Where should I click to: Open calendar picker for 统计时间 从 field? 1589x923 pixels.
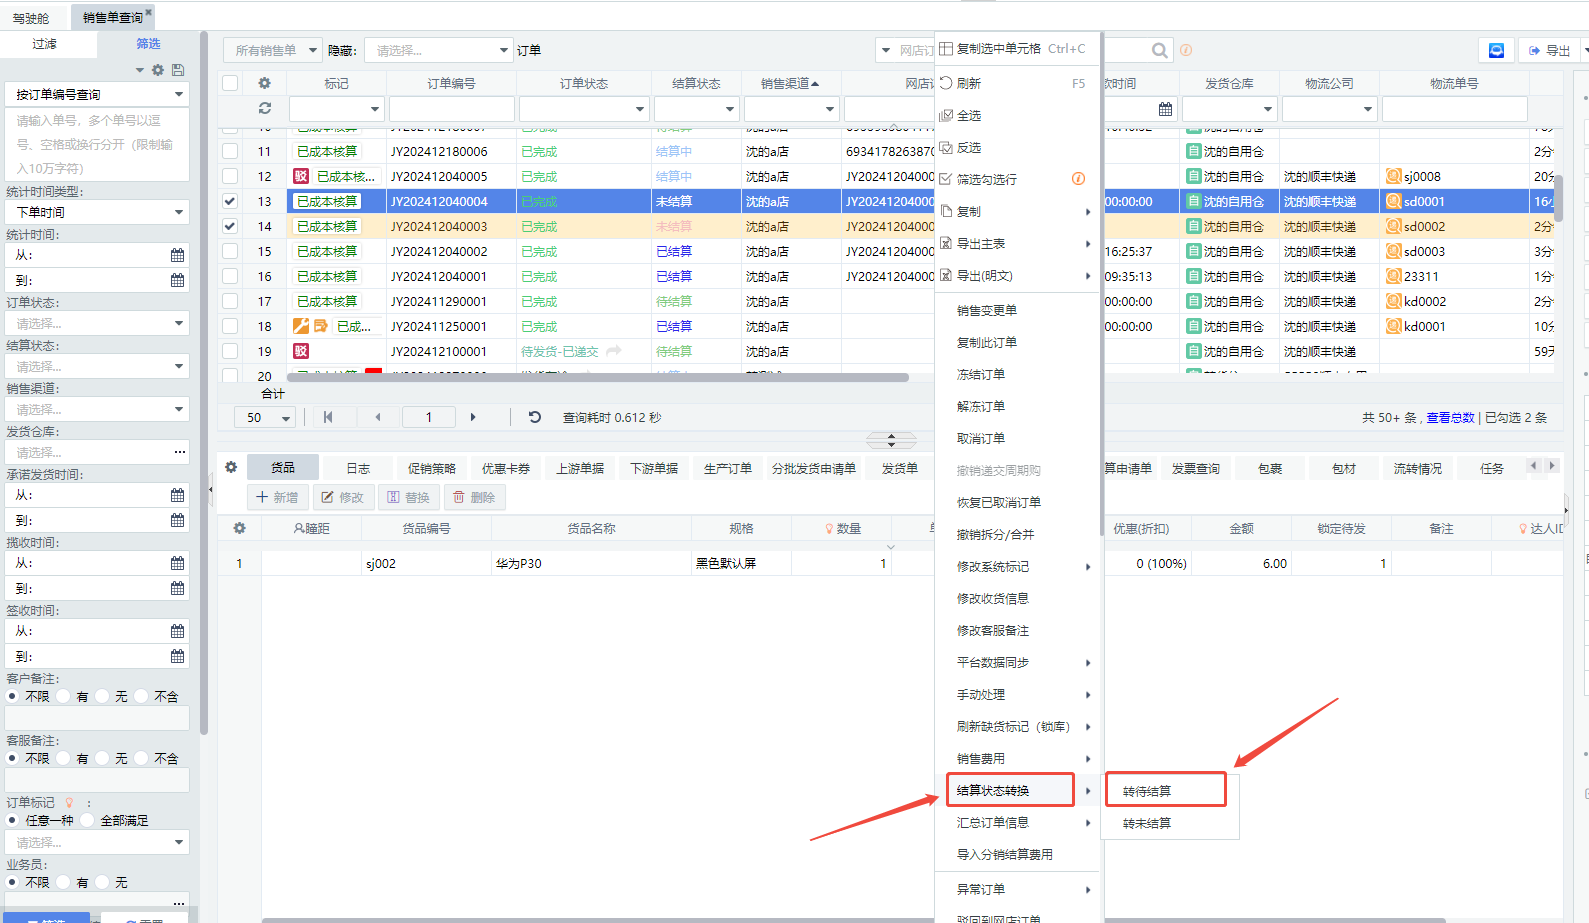point(177,255)
